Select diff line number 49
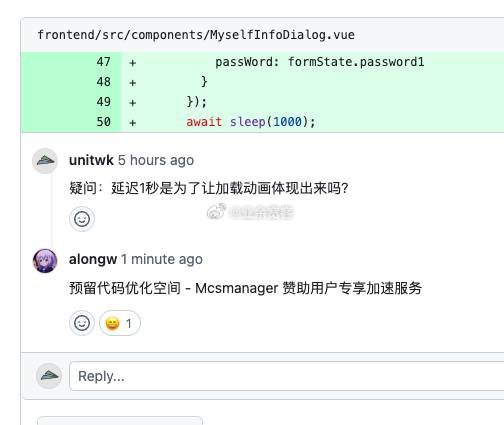This screenshot has height=425, width=504. tap(103, 102)
